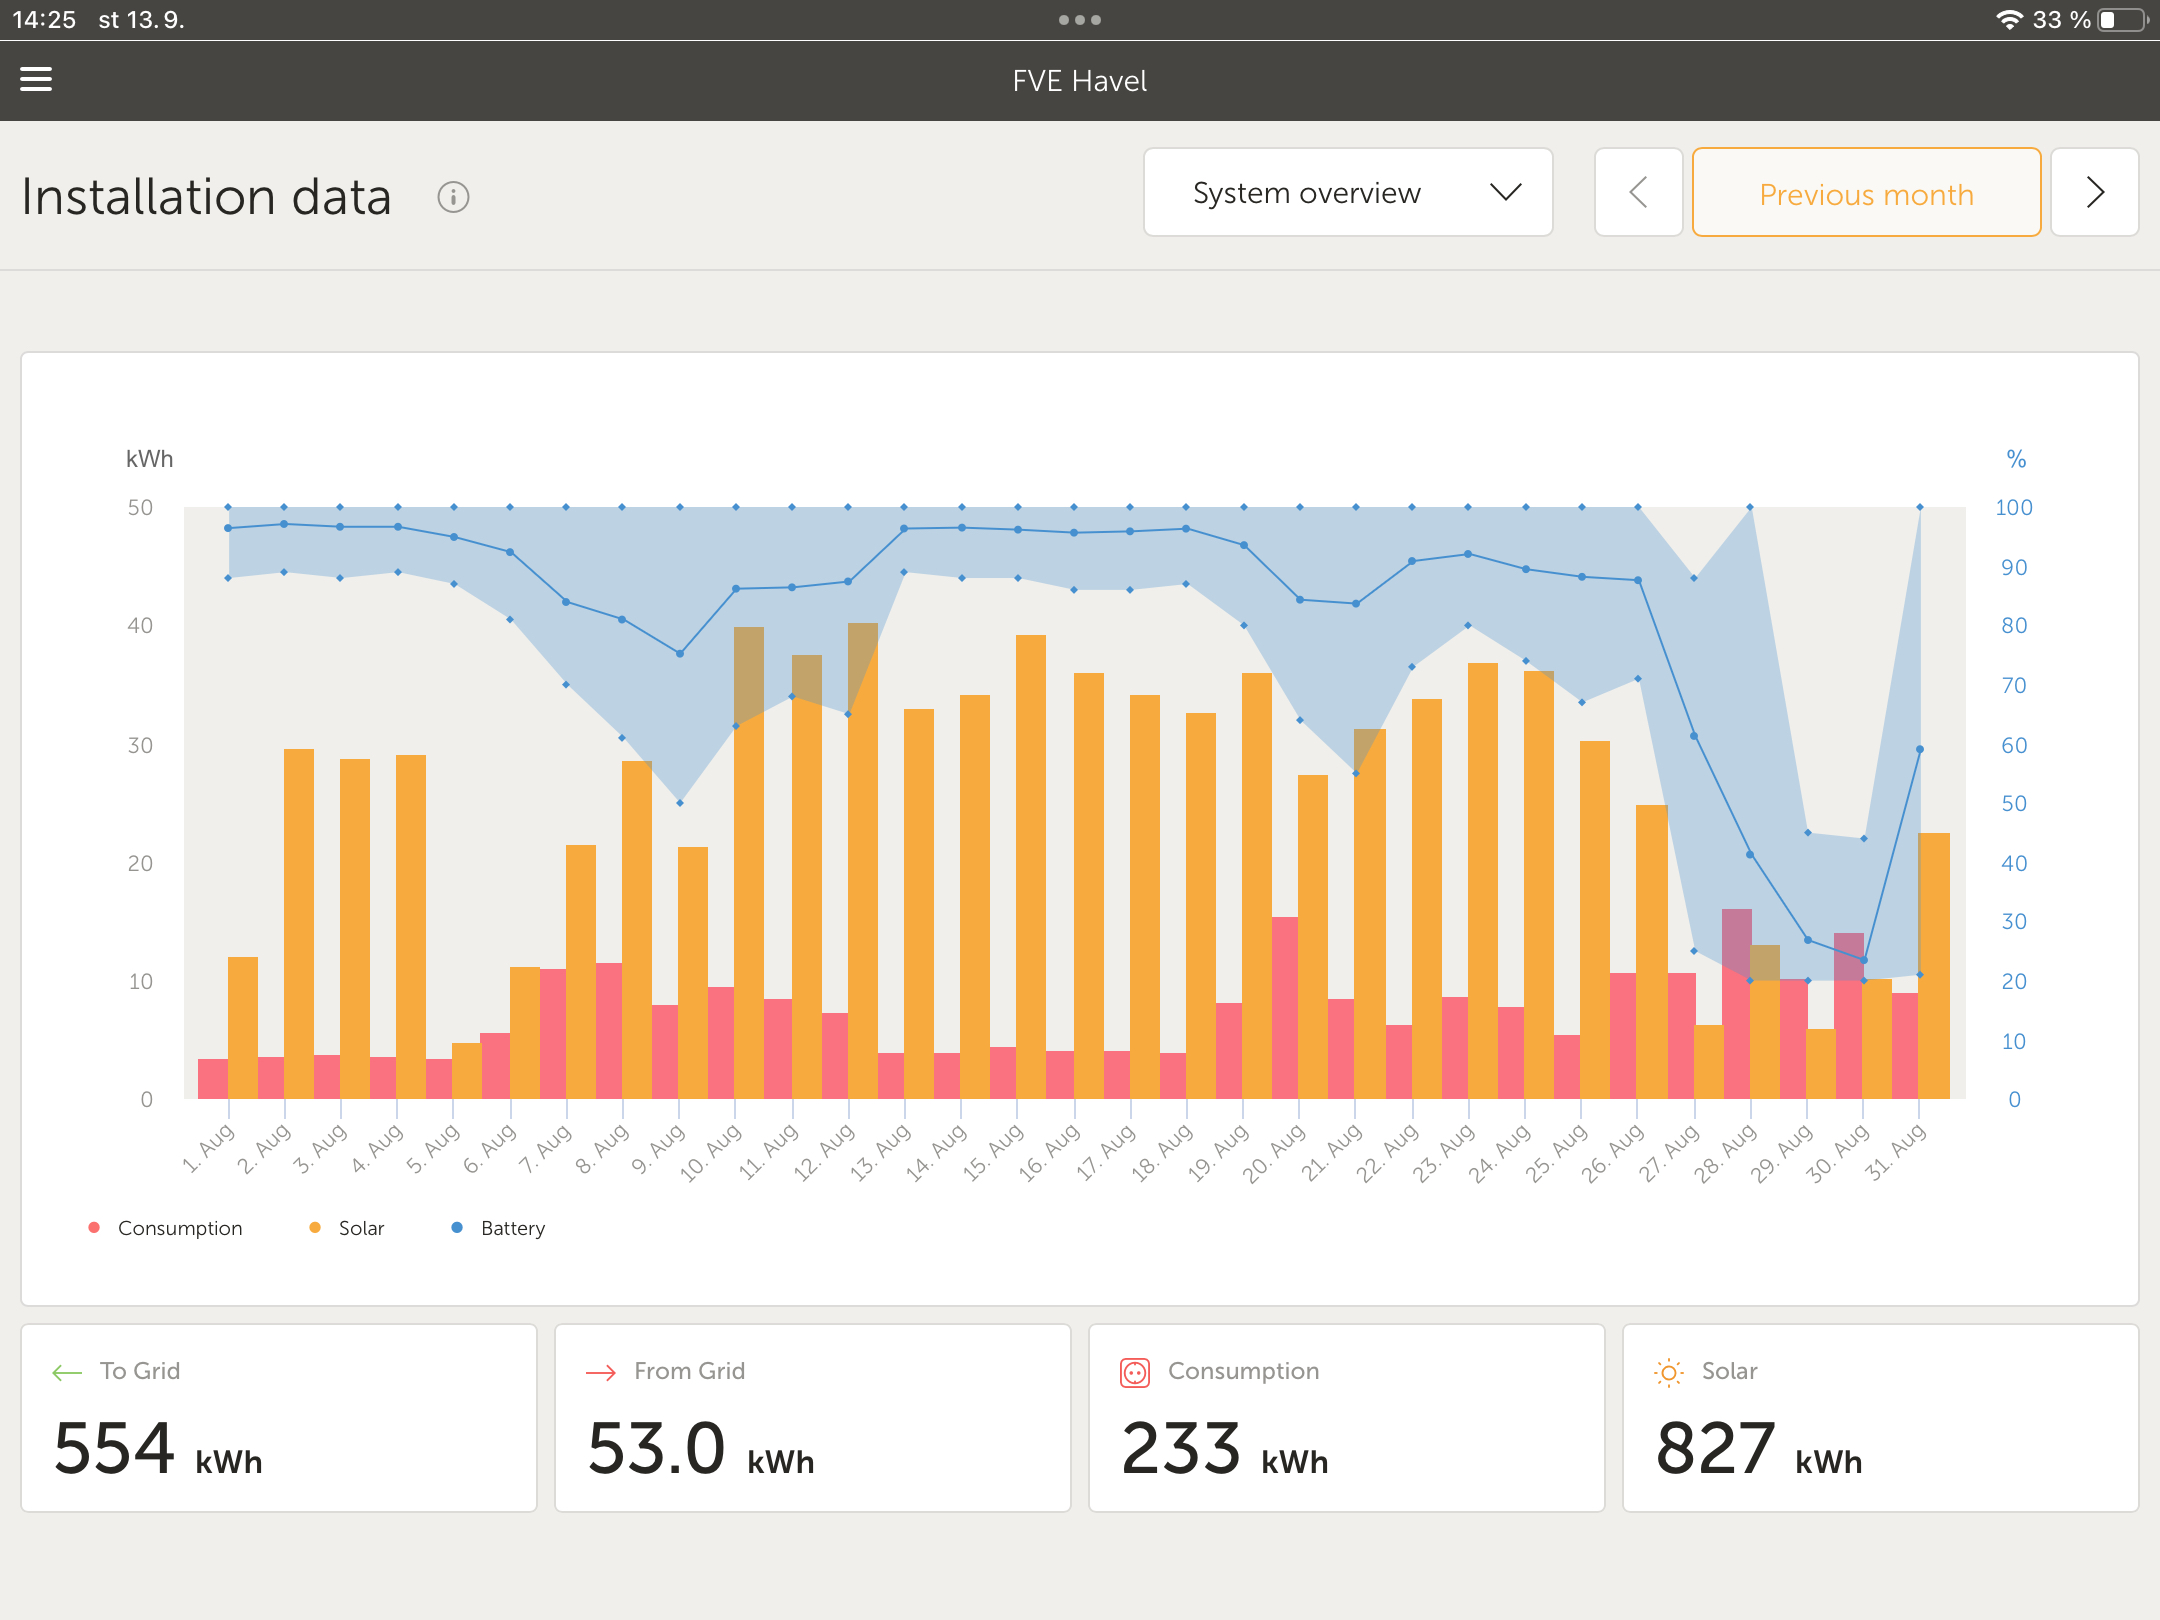Image resolution: width=2160 pixels, height=1620 pixels.
Task: Click the 28. Aug consumption bar
Action: (x=1736, y=1004)
